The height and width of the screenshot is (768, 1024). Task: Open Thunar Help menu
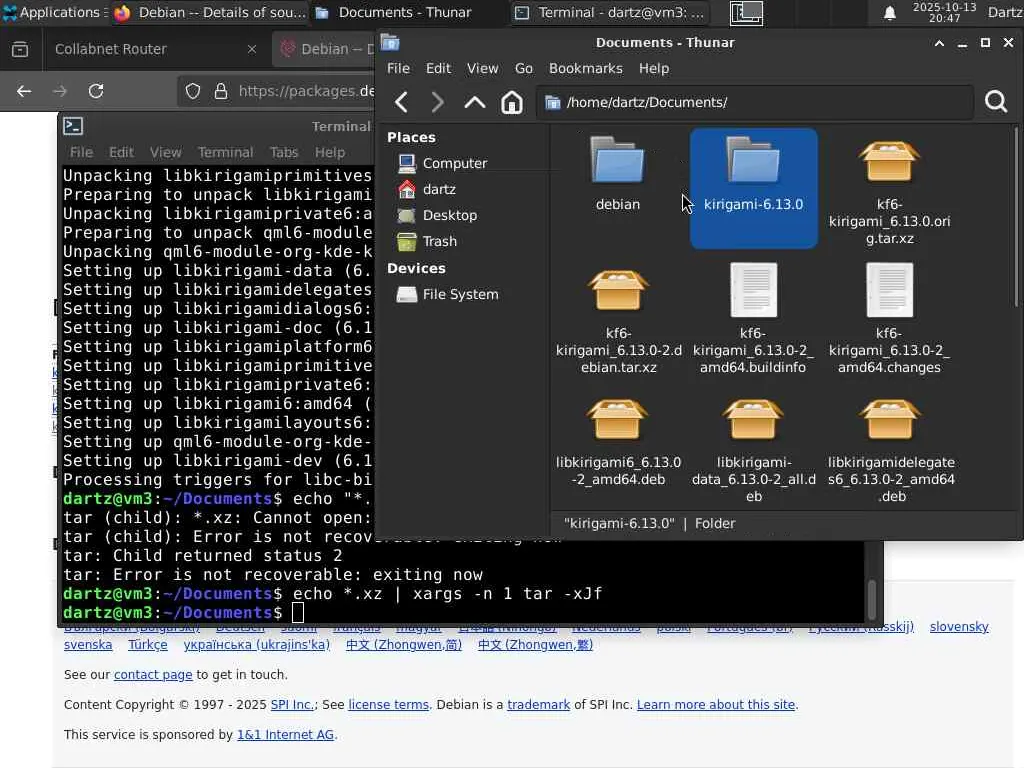pyautogui.click(x=654, y=69)
